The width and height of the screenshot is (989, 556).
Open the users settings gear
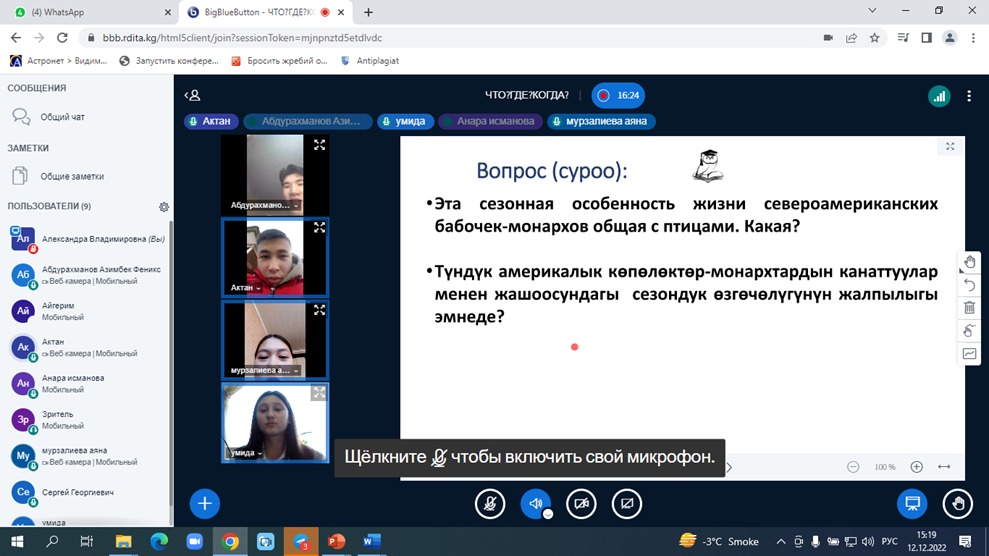(x=164, y=207)
